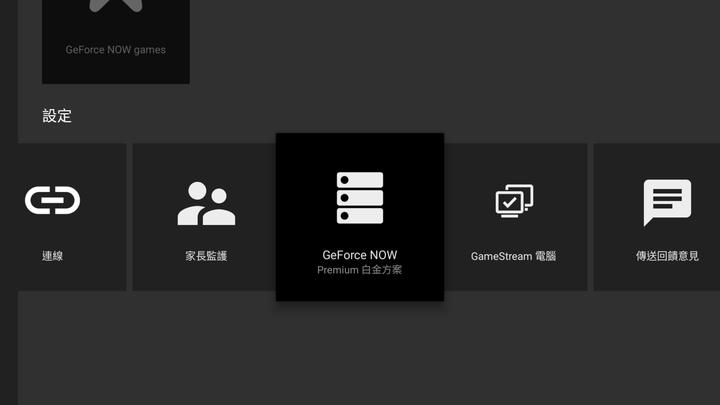Click the GeForce NOW tile title
The width and height of the screenshot is (720, 405).
(360, 255)
